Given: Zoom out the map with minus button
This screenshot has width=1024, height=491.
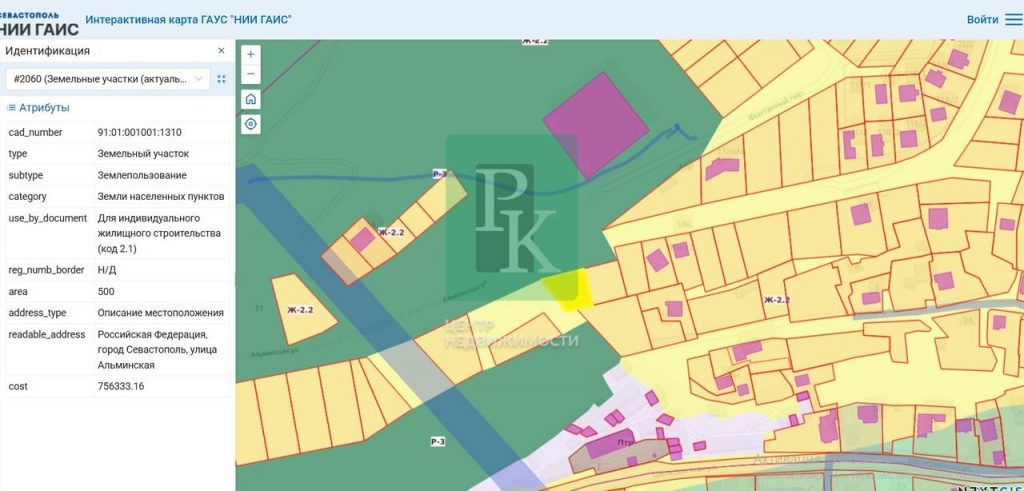Looking at the screenshot, I should click(x=250, y=74).
